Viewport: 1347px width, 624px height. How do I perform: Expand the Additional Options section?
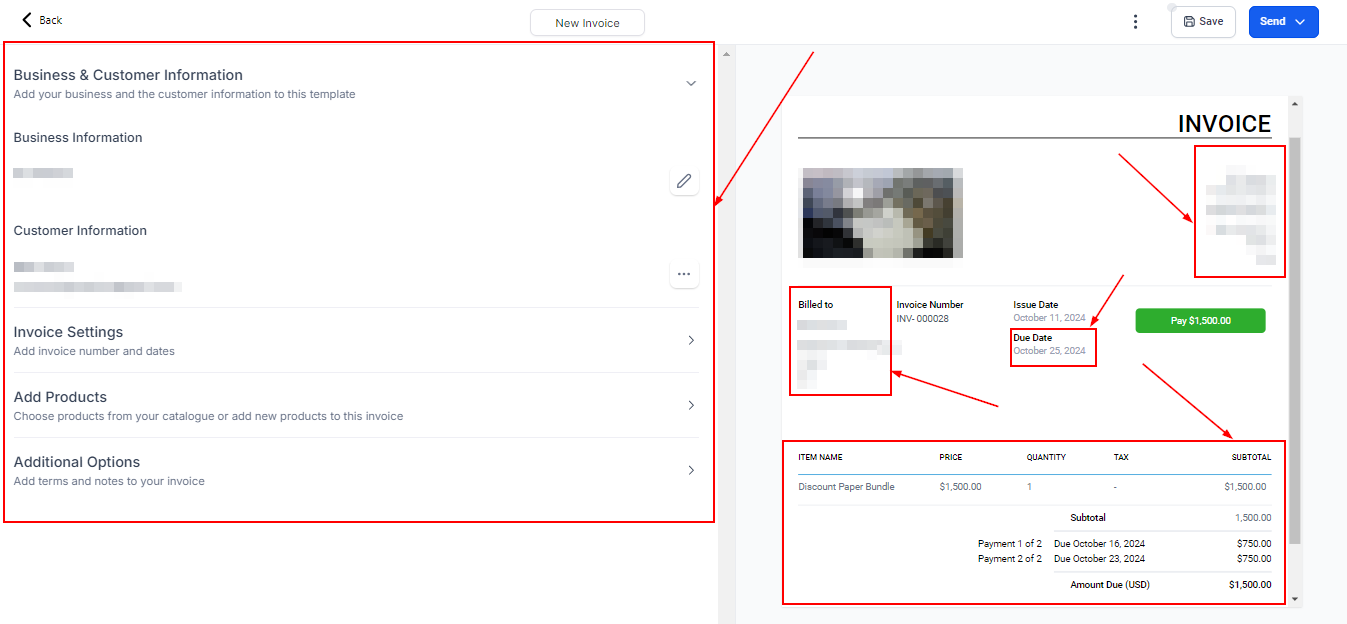[691, 470]
